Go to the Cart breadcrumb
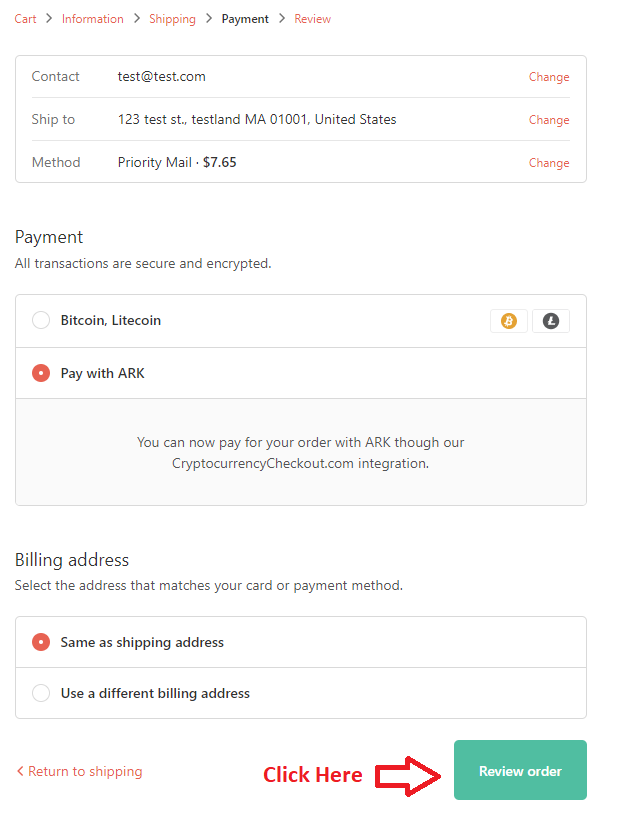Screen dimensions: 617x813 point(25,19)
